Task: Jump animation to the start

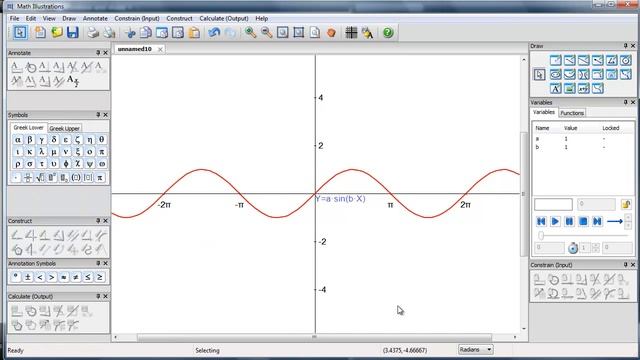Action: point(541,221)
